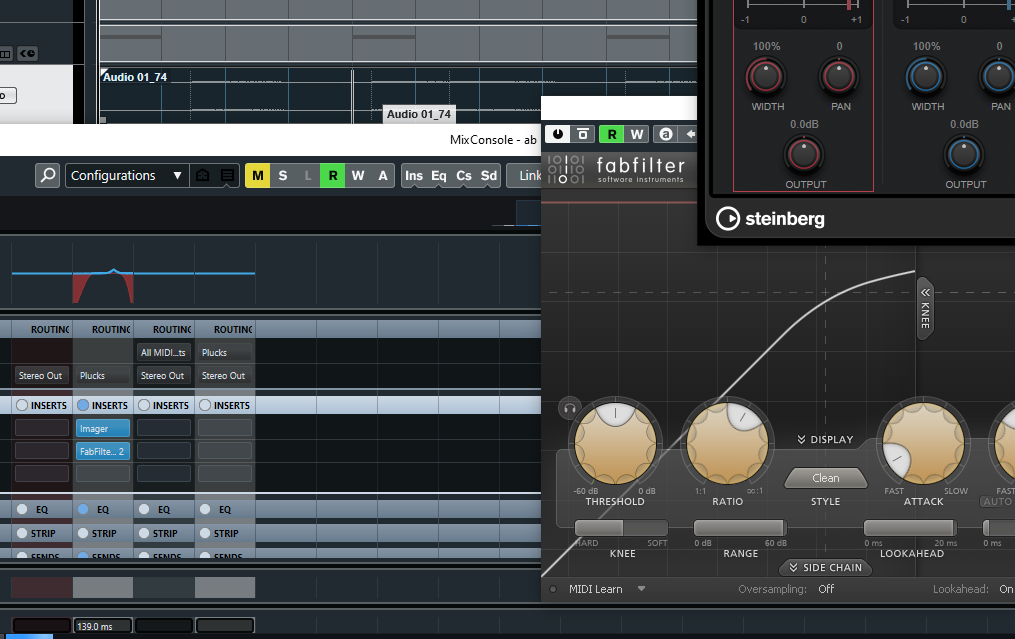This screenshot has width=1015, height=639.
Task: Click the blue band WIDTH knob in Imager
Action: [x=926, y=77]
